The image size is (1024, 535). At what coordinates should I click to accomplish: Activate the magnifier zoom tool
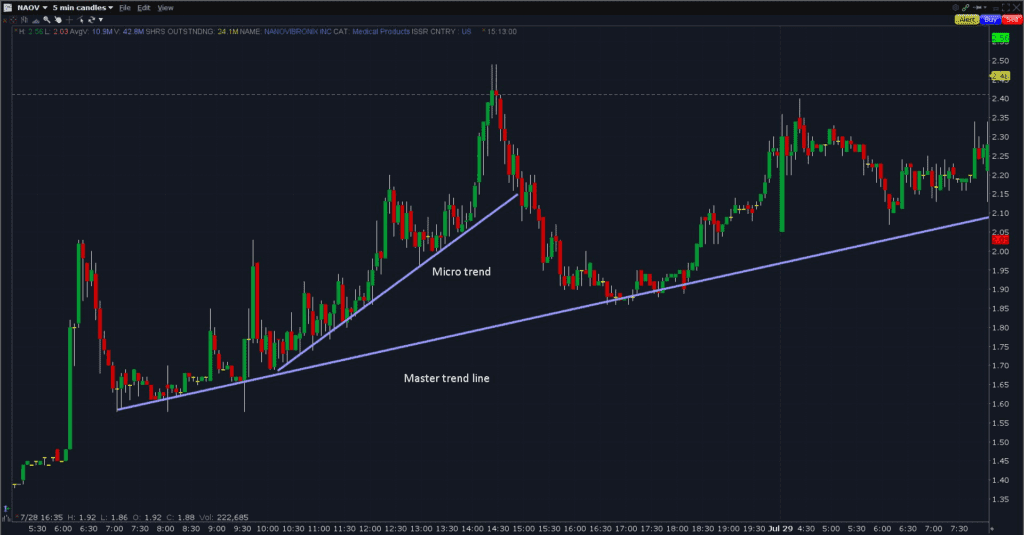point(47,20)
